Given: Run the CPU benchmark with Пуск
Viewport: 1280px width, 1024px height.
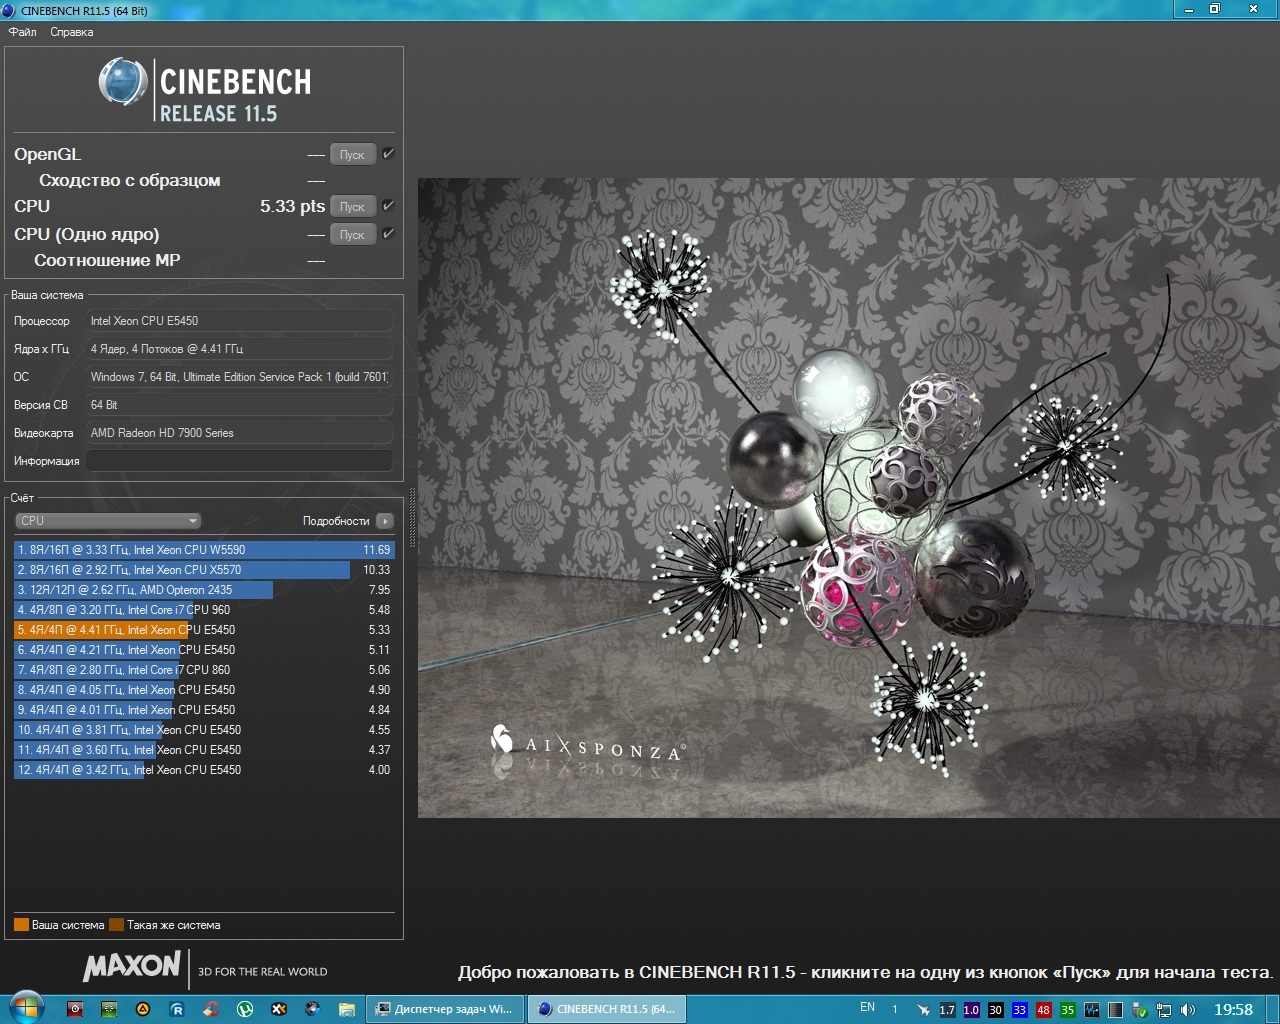Looking at the screenshot, I should coord(352,207).
